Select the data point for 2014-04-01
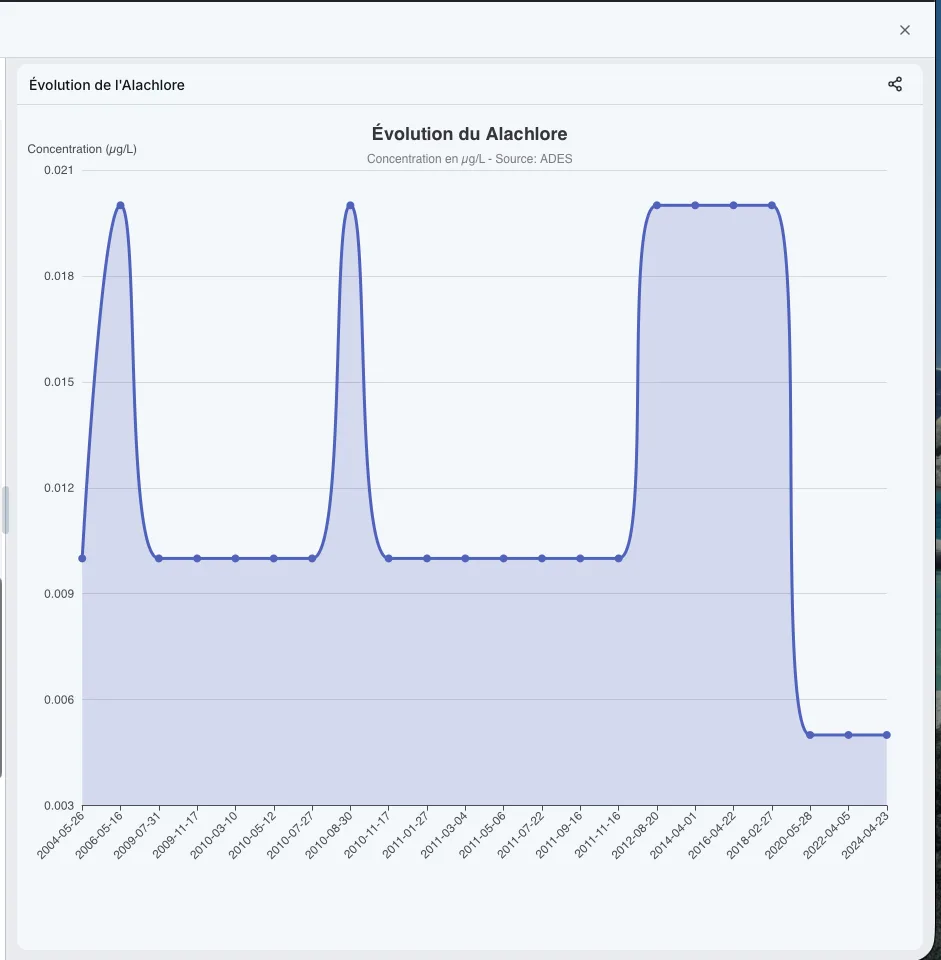Screen dimensions: 941x960 pyautogui.click(x=695, y=205)
